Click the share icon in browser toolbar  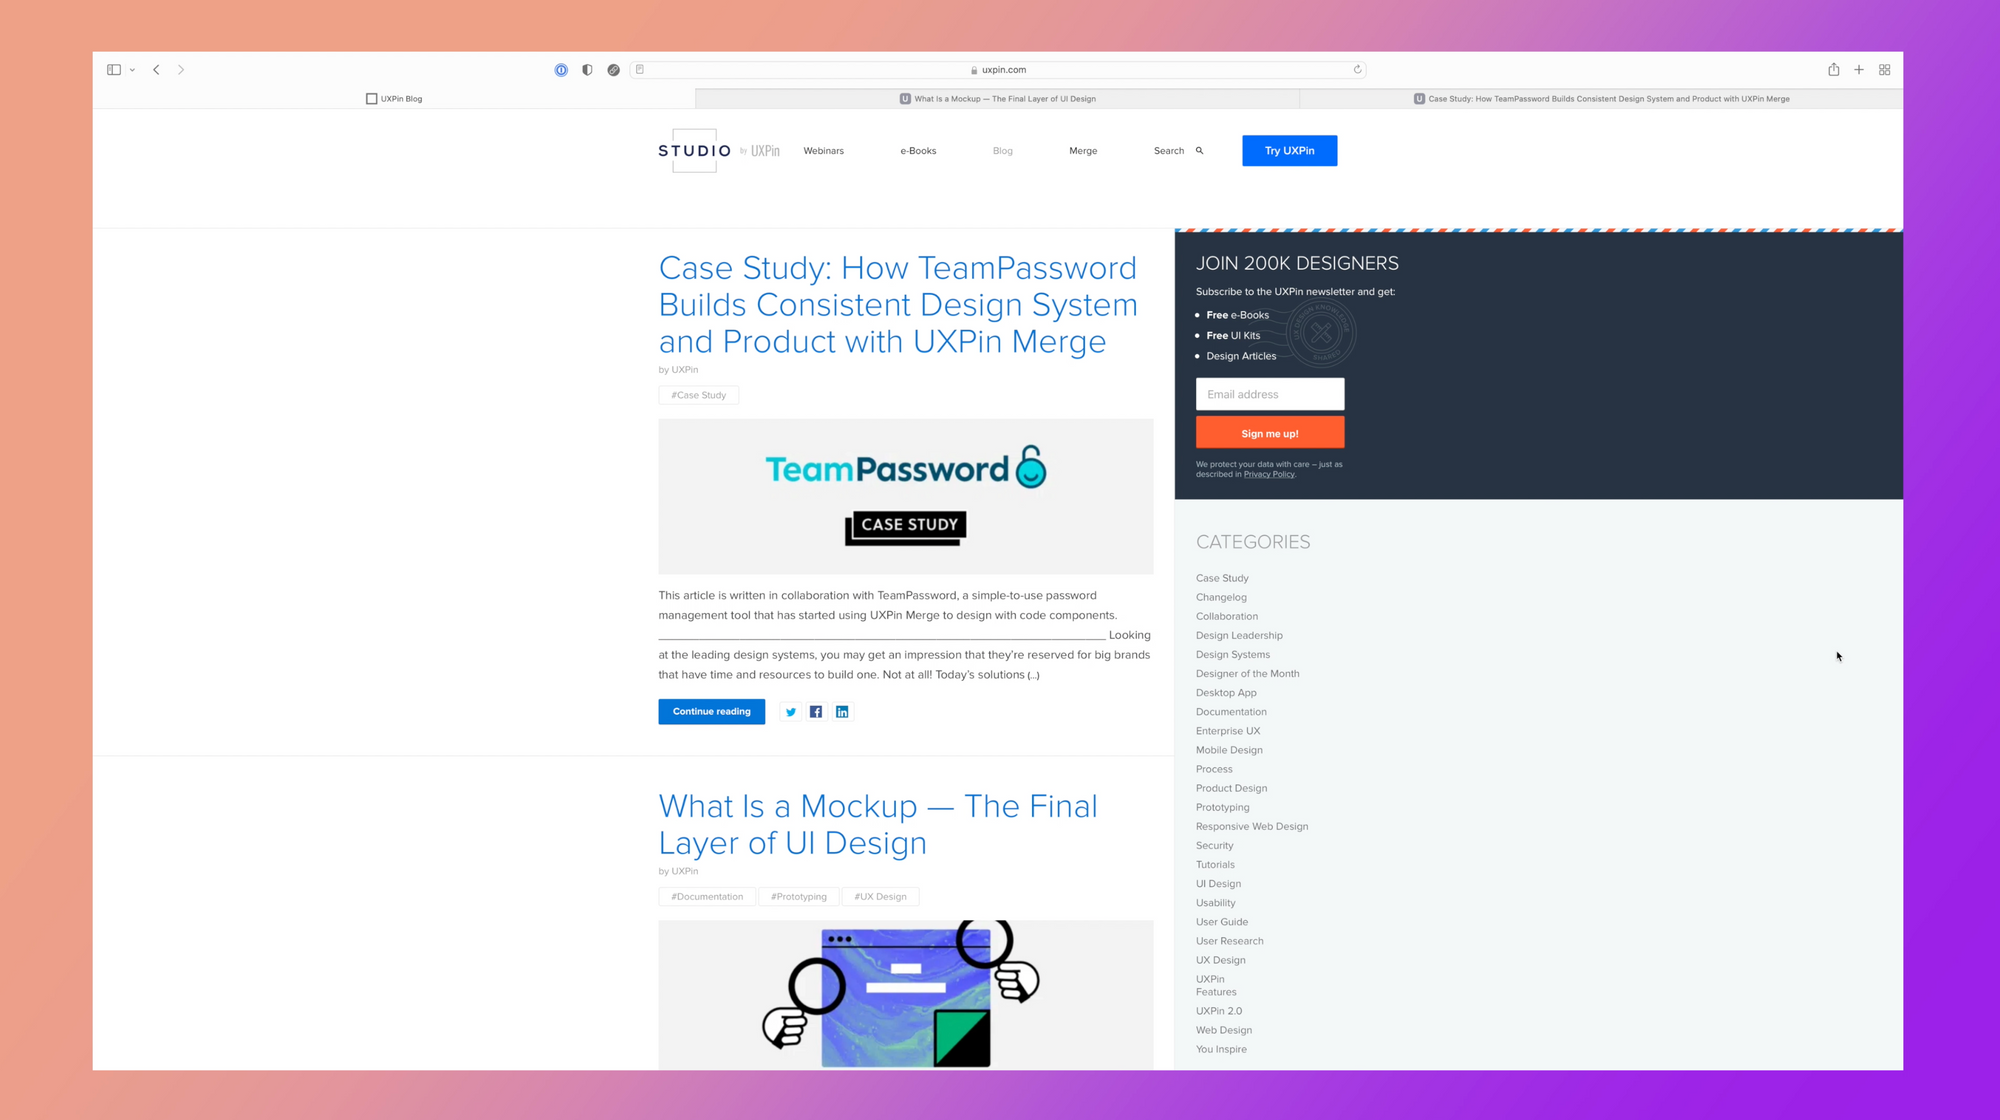coord(1834,69)
